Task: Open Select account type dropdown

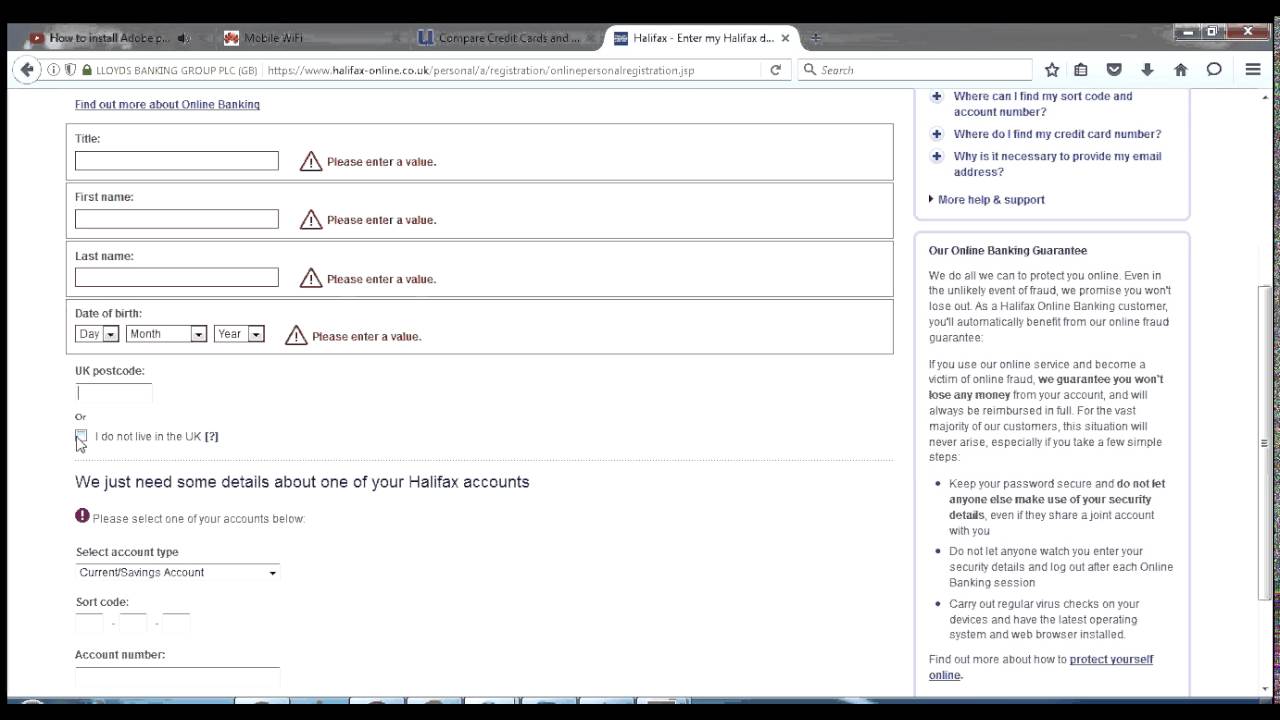Action: (x=177, y=573)
